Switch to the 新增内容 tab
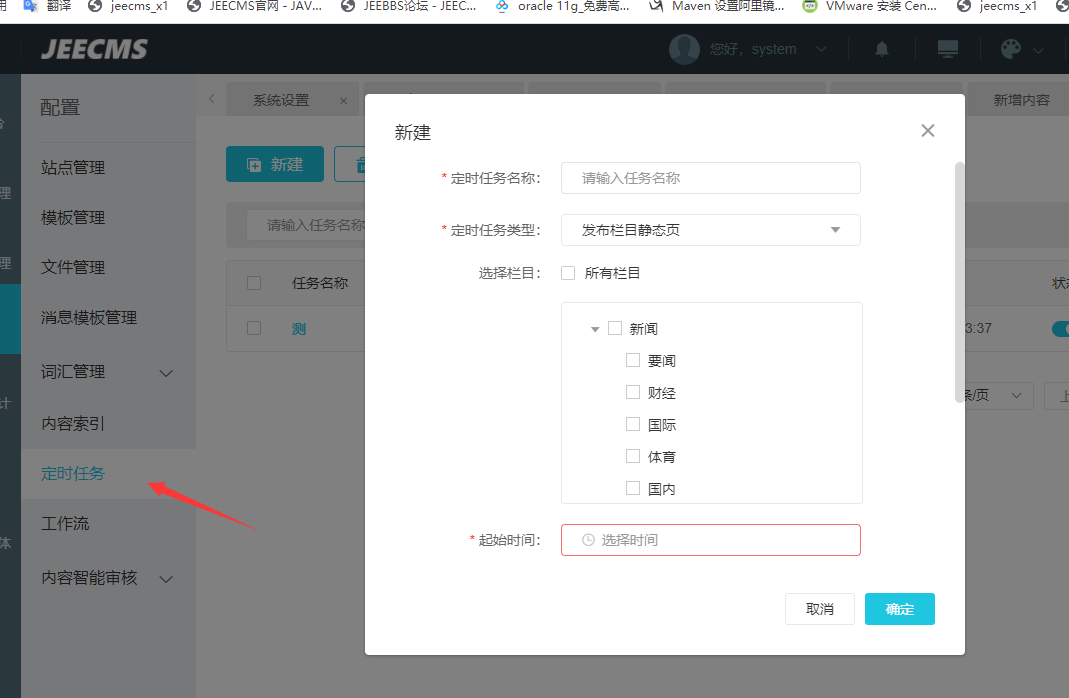The height and width of the screenshot is (698, 1069). (1021, 101)
